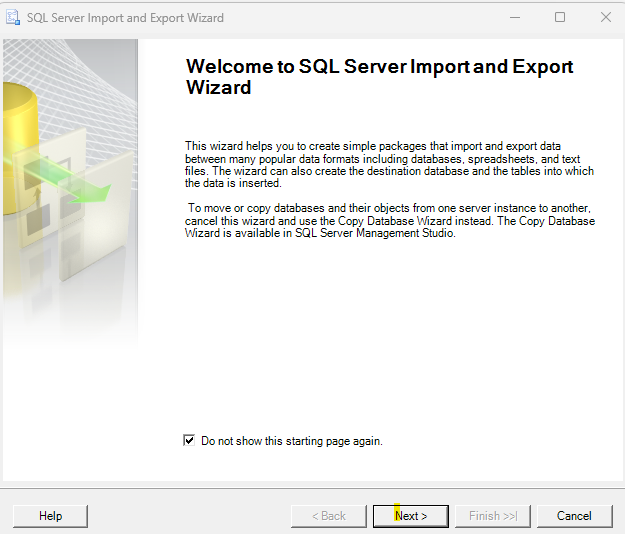
Task: Click the disabled Finish >>| button
Action: [x=493, y=516]
